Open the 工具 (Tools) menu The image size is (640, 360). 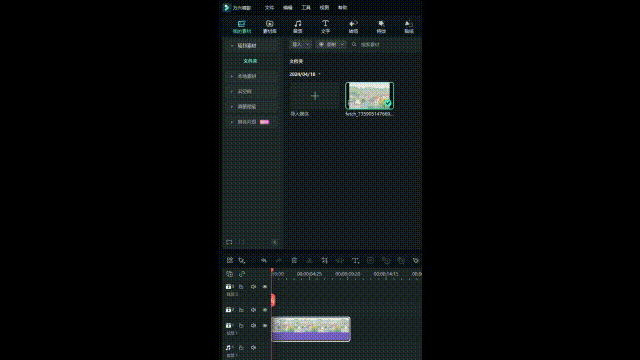click(x=306, y=8)
